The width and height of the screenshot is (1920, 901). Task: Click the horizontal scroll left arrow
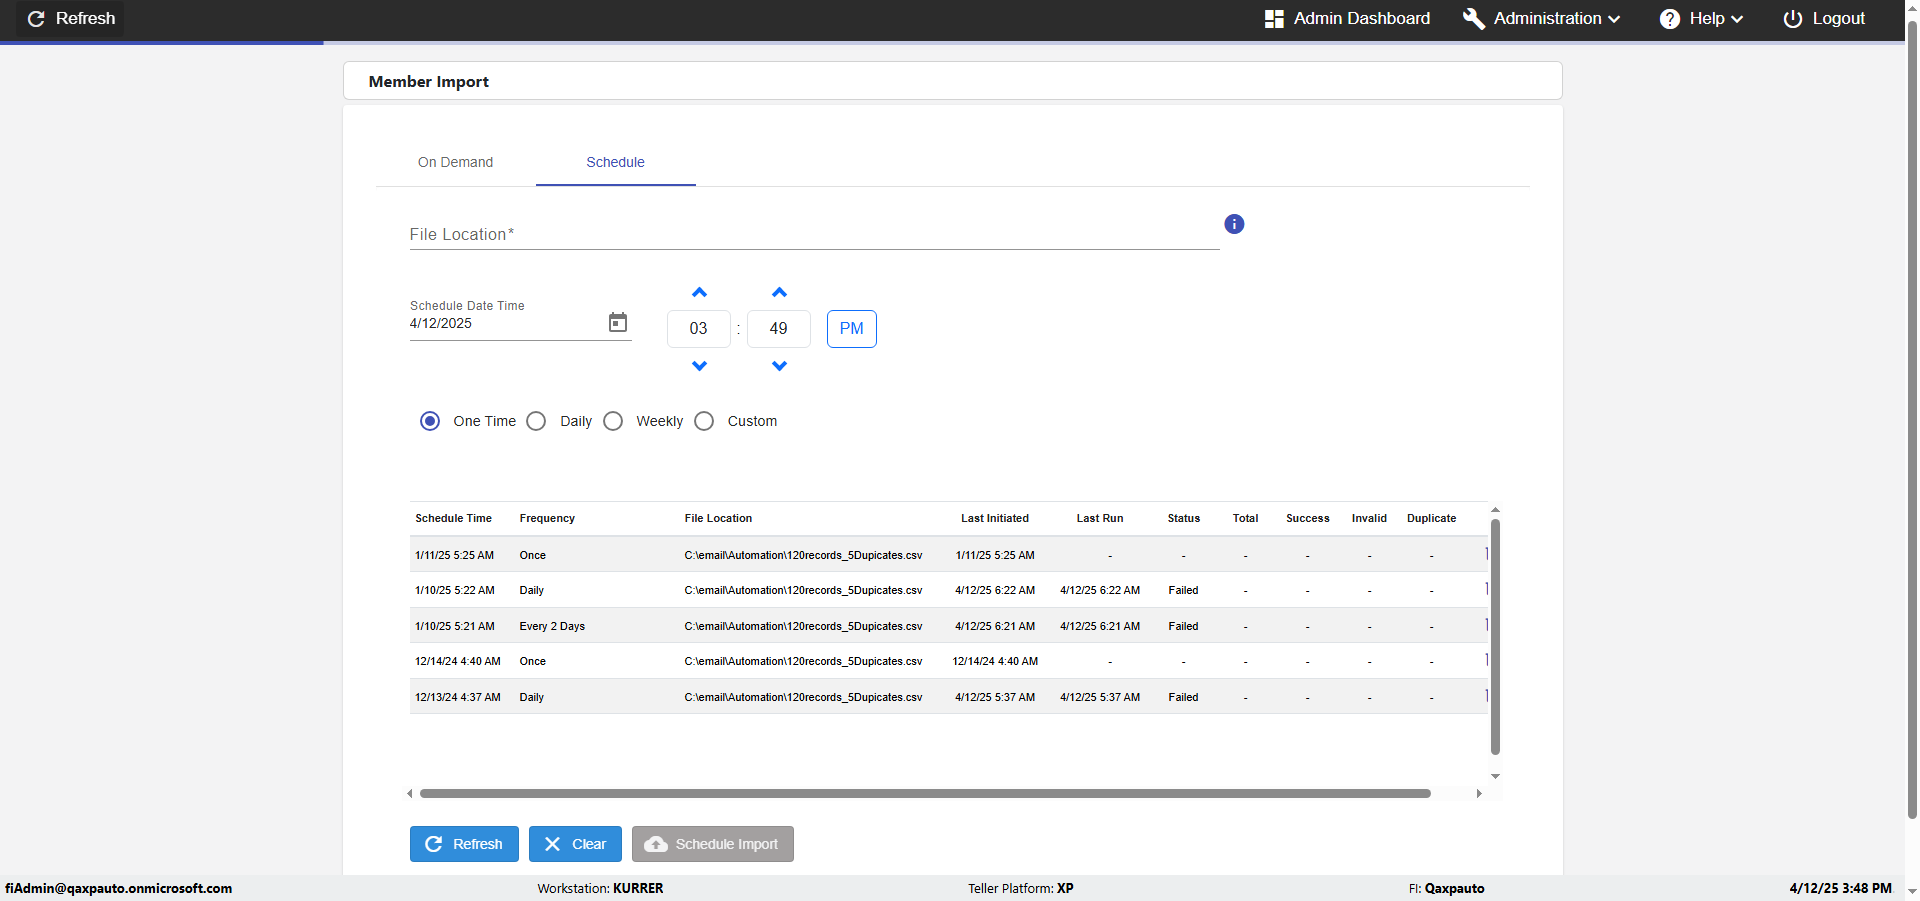tap(409, 793)
